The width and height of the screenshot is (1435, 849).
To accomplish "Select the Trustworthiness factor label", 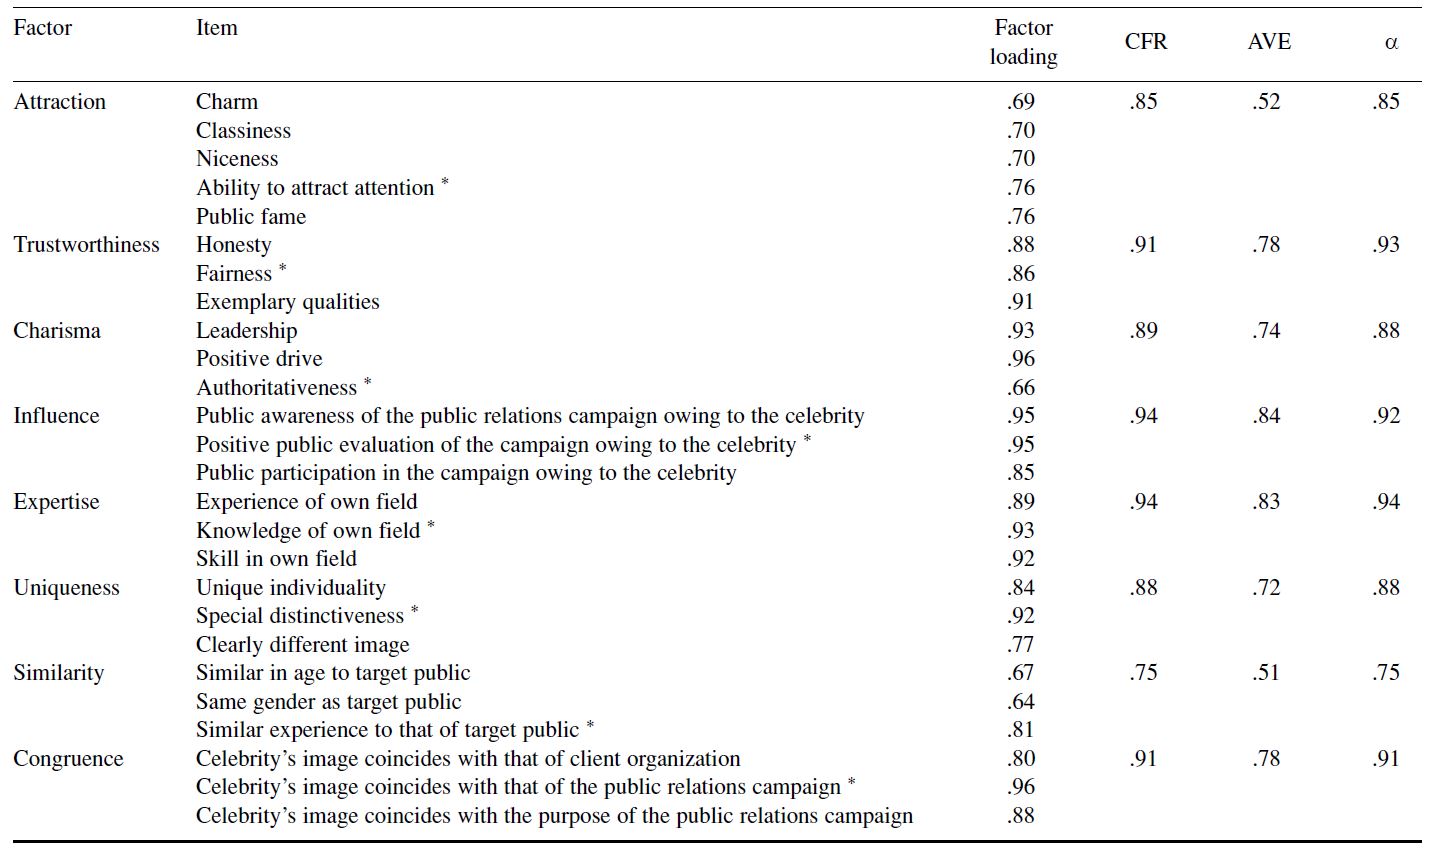I will coord(87,245).
